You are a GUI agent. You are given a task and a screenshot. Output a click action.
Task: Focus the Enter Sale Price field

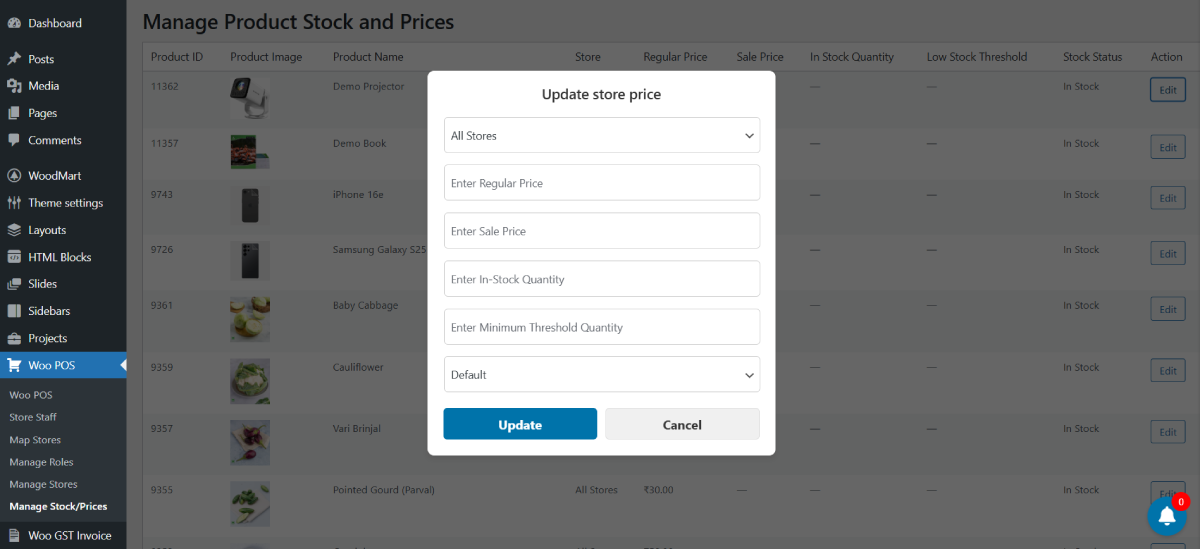[x=601, y=231]
